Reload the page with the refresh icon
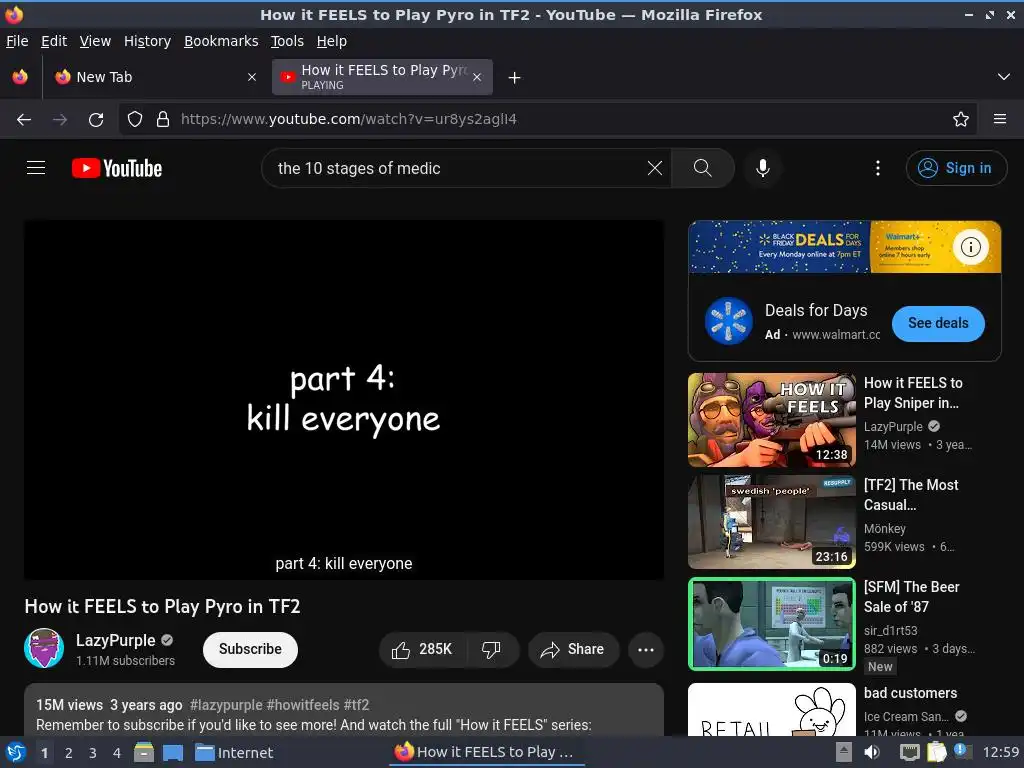This screenshot has width=1024, height=768. point(96,120)
